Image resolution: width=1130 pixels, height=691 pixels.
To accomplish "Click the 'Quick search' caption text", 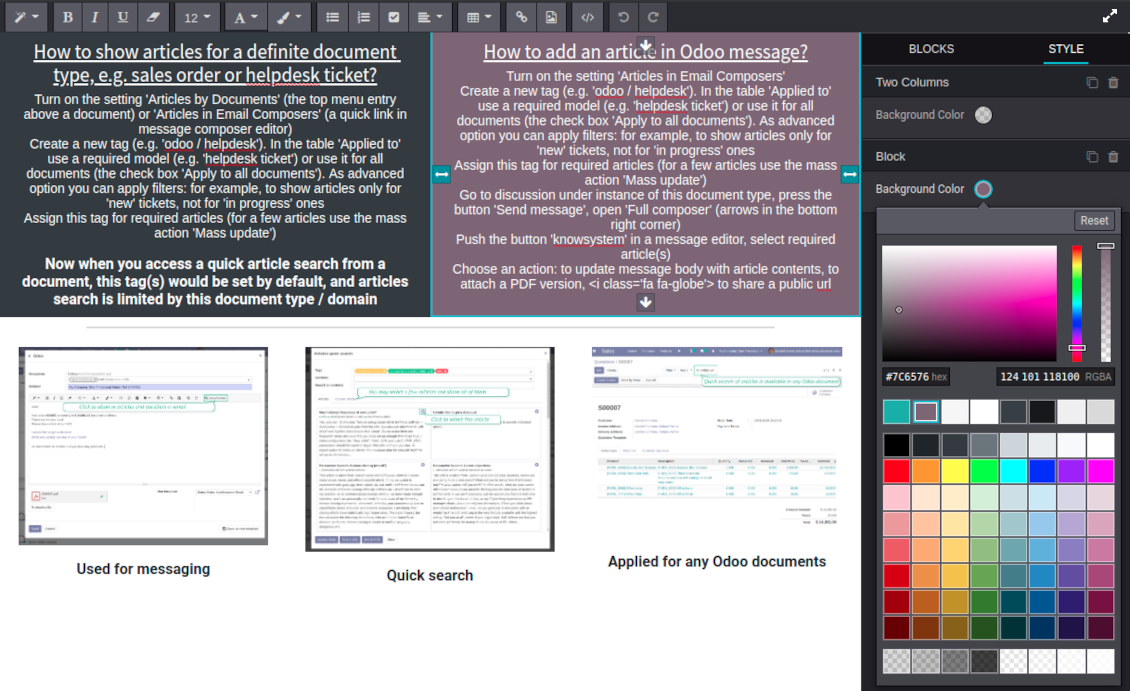I will coord(430,576).
